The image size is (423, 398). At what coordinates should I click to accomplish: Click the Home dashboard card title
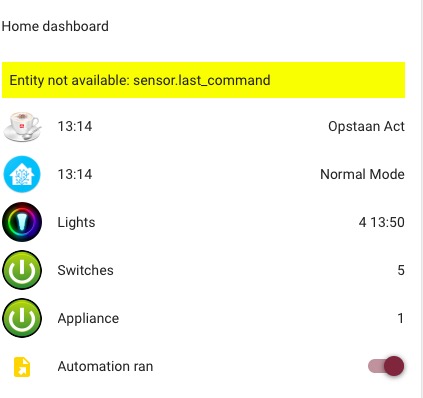pyautogui.click(x=55, y=26)
